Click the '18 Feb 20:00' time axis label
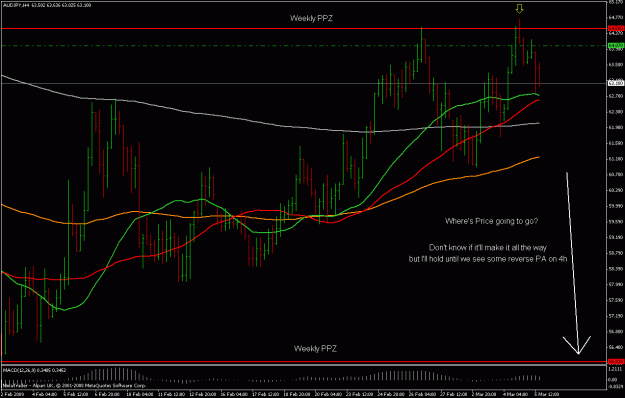 296,394
